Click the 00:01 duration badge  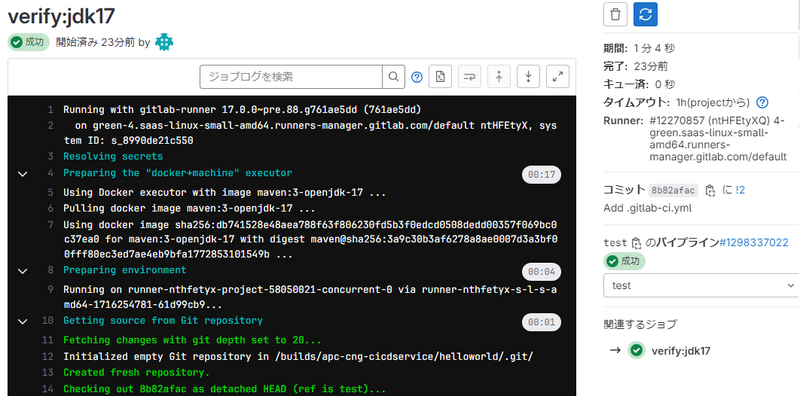541,323
